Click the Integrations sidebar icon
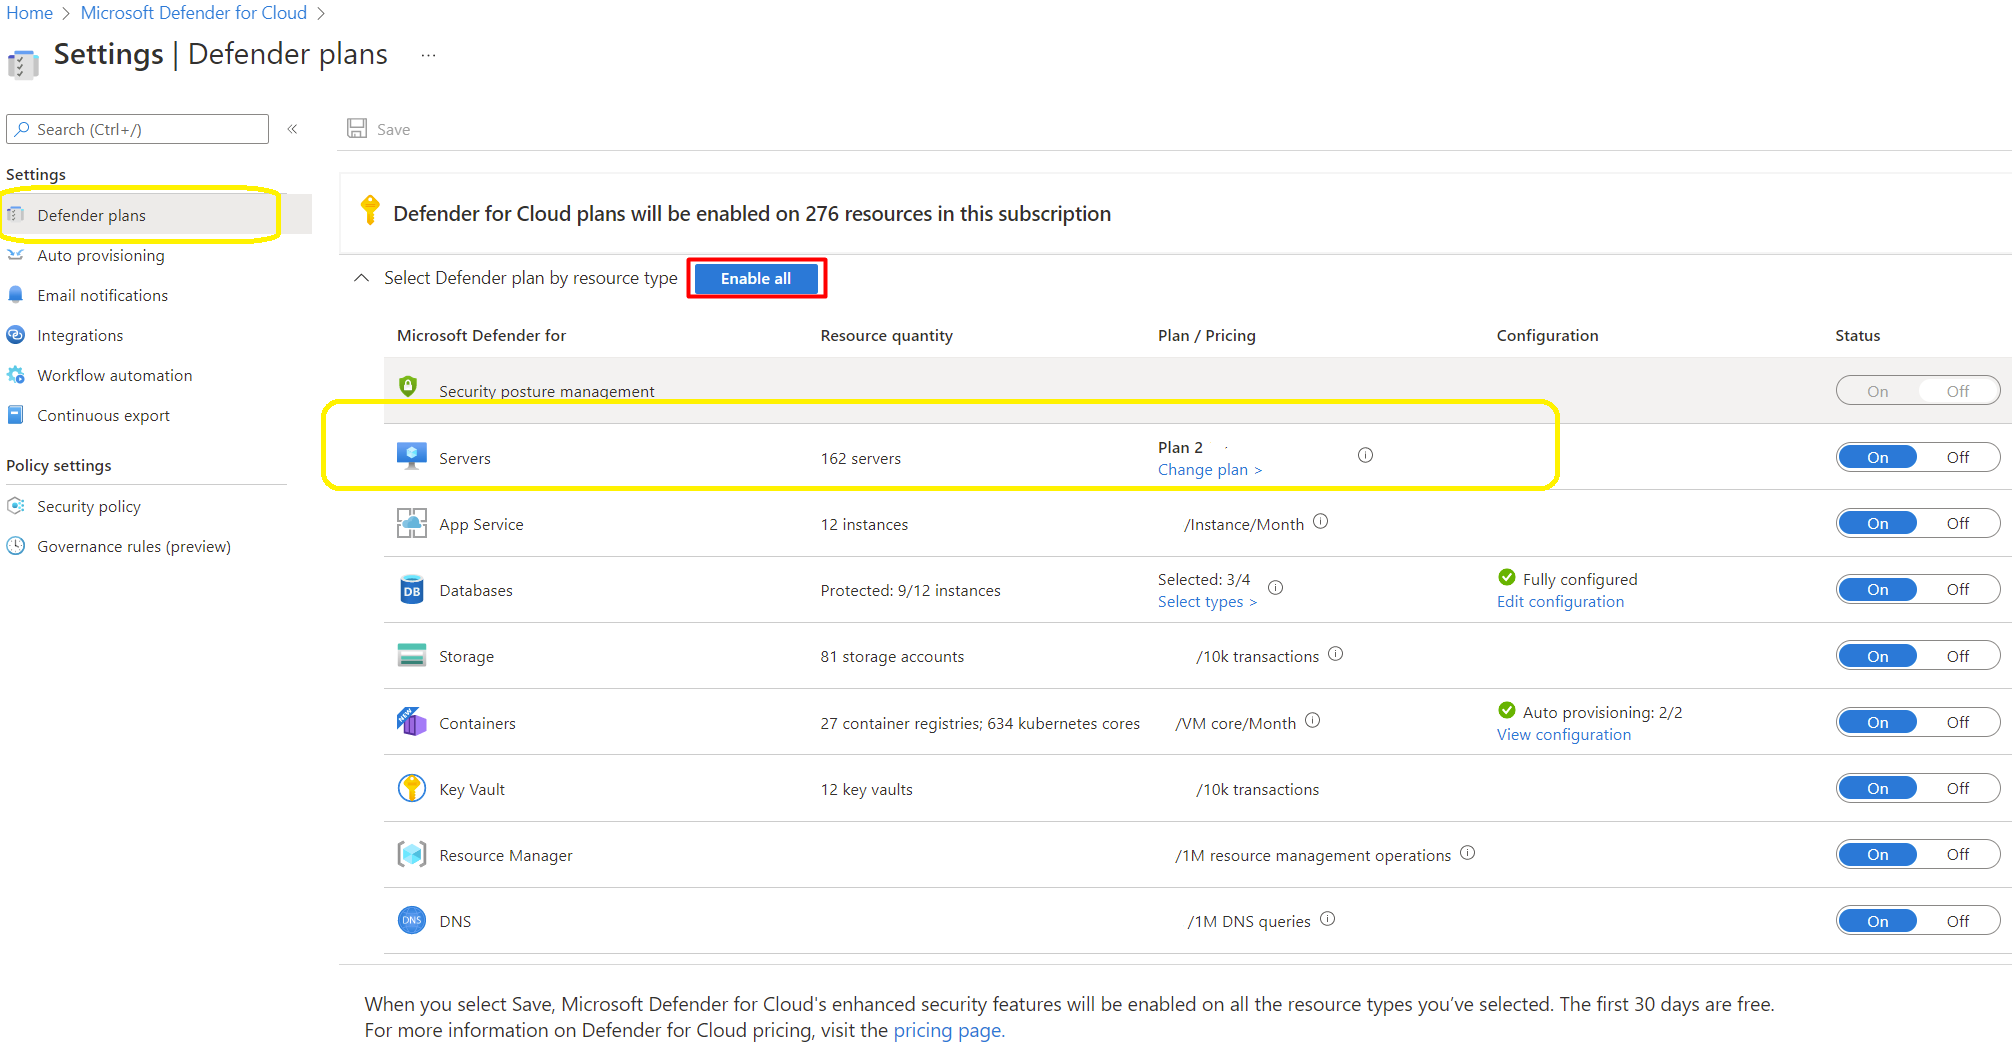 (16, 335)
